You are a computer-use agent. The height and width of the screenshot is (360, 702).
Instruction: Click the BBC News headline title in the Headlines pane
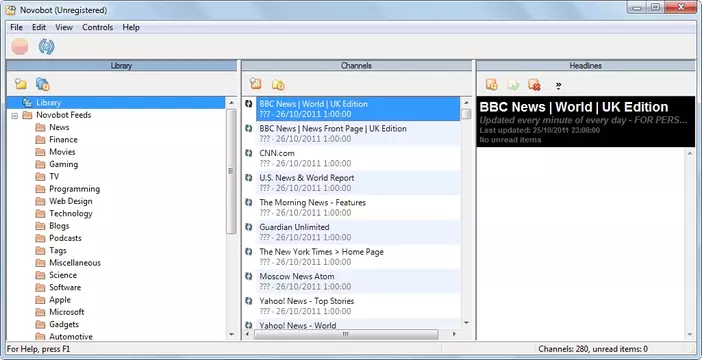tap(574, 107)
